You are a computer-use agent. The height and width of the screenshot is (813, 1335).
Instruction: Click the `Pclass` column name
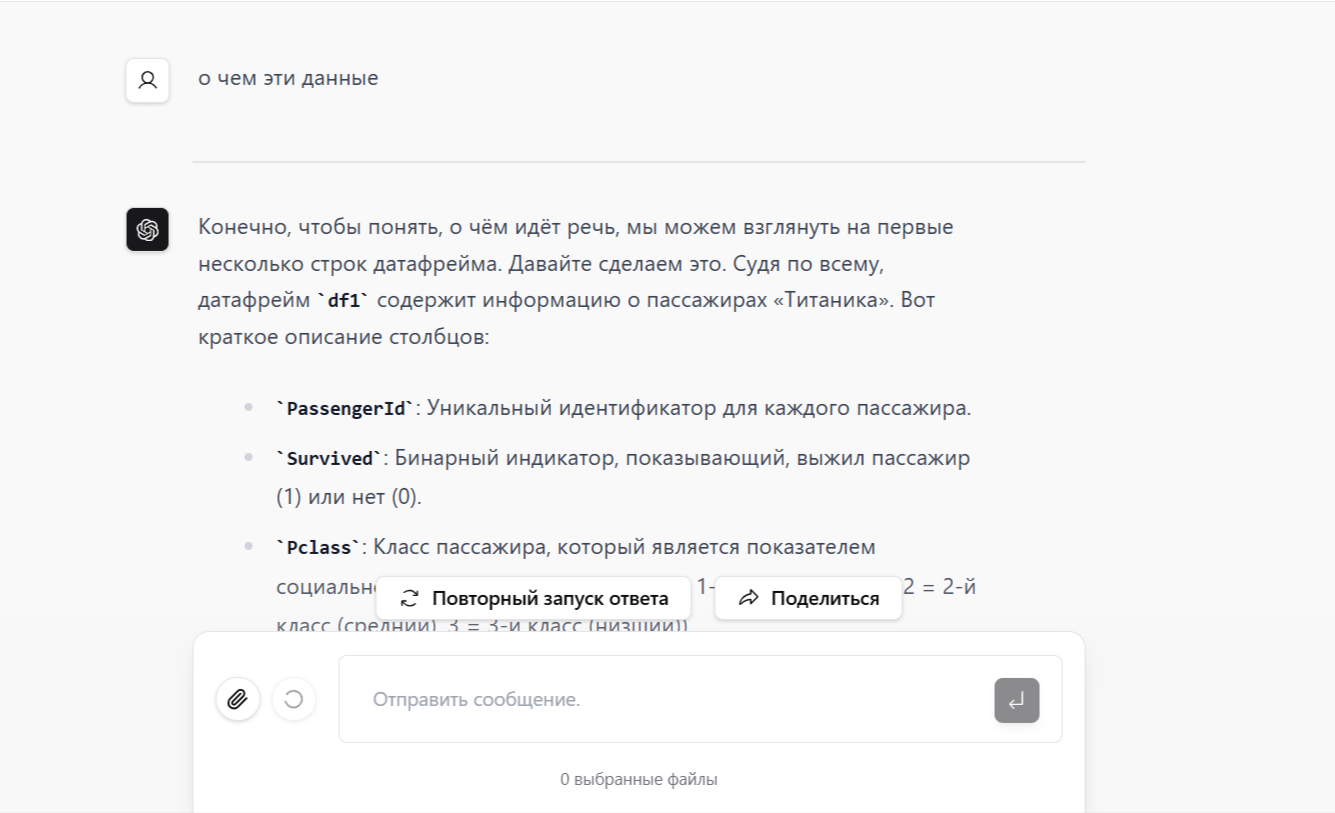pos(318,548)
